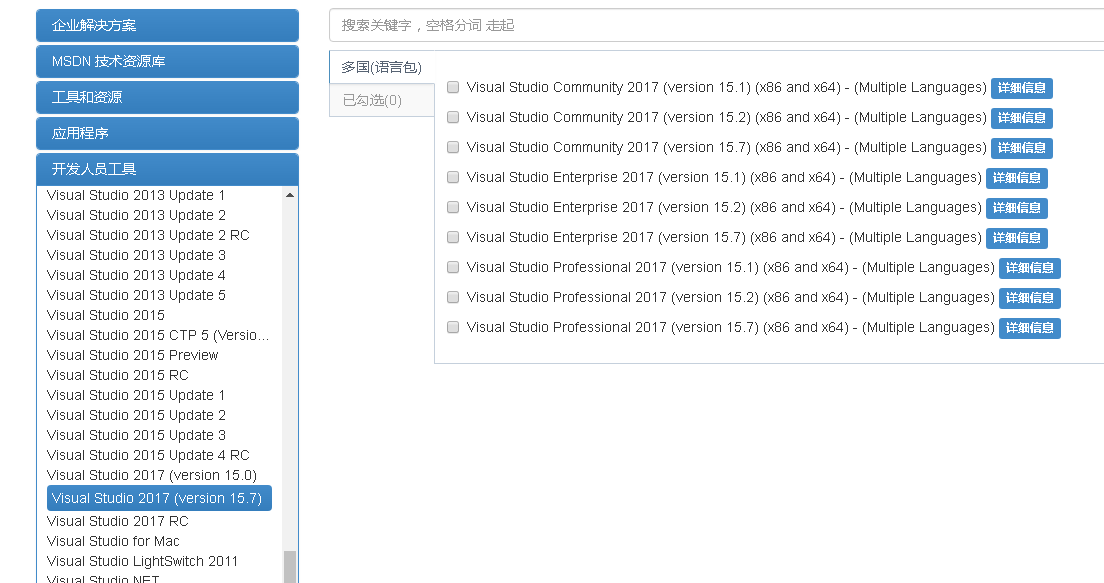Screen dimensions: 1104x583
Task: Select Visual Studio 2017 RC
Action: 118,521
